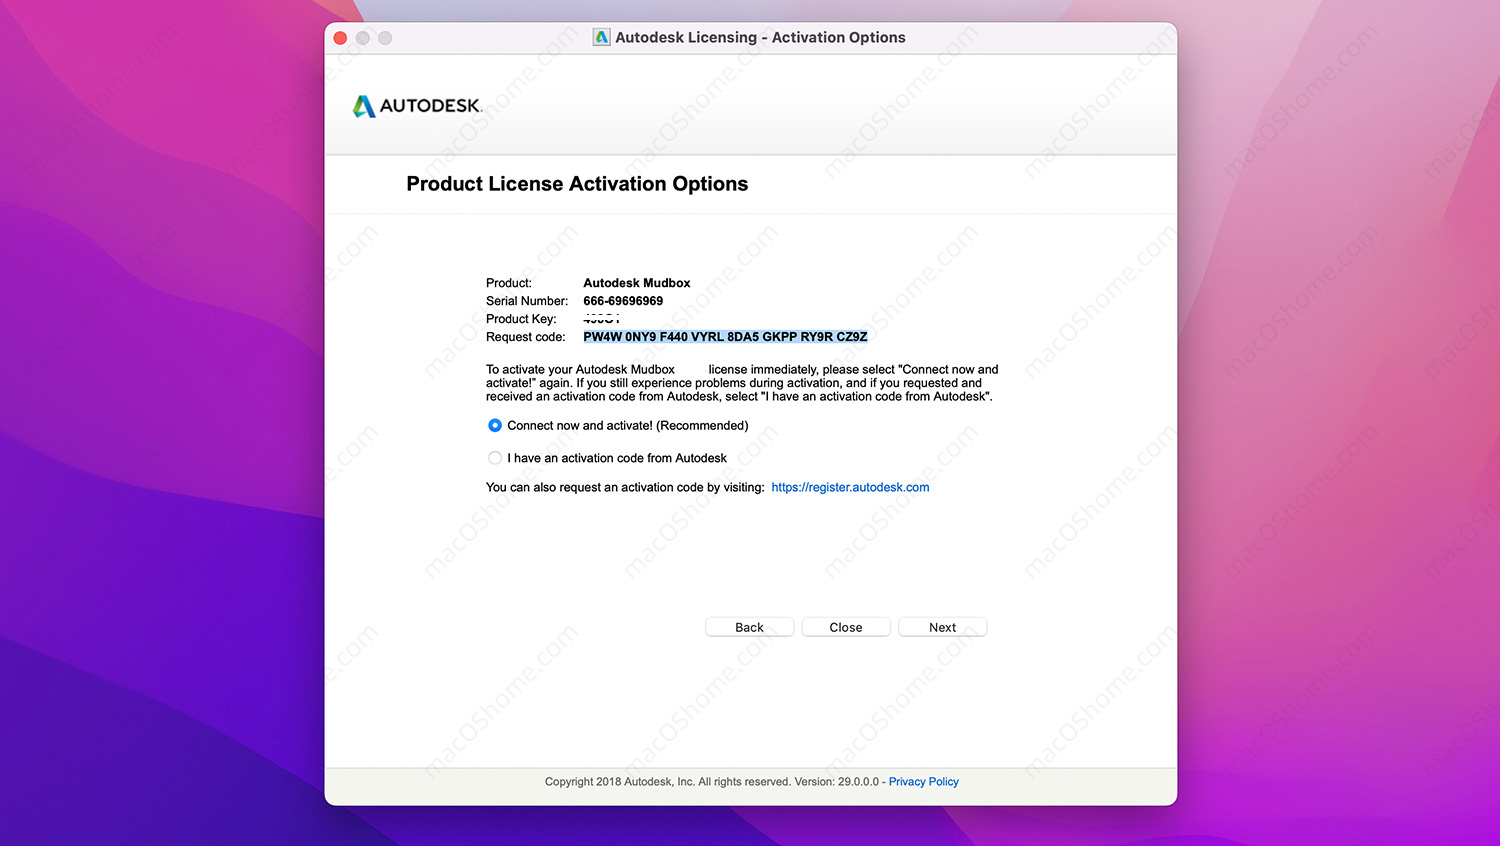Click the Product Key label

point(521,319)
